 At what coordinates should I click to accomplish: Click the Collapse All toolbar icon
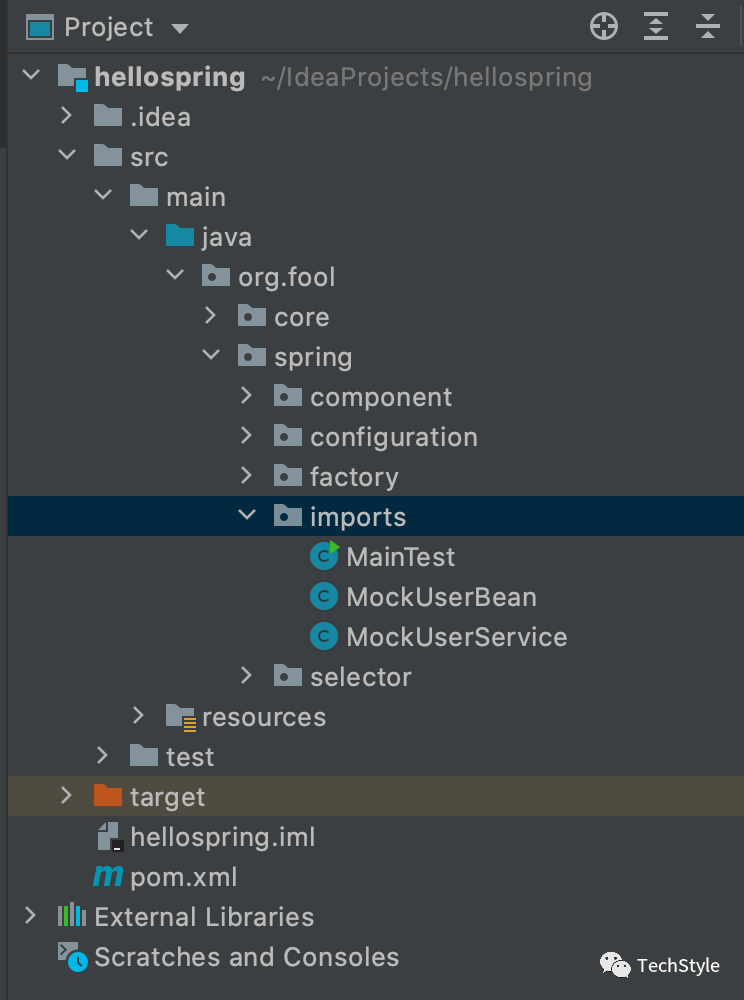(x=708, y=27)
